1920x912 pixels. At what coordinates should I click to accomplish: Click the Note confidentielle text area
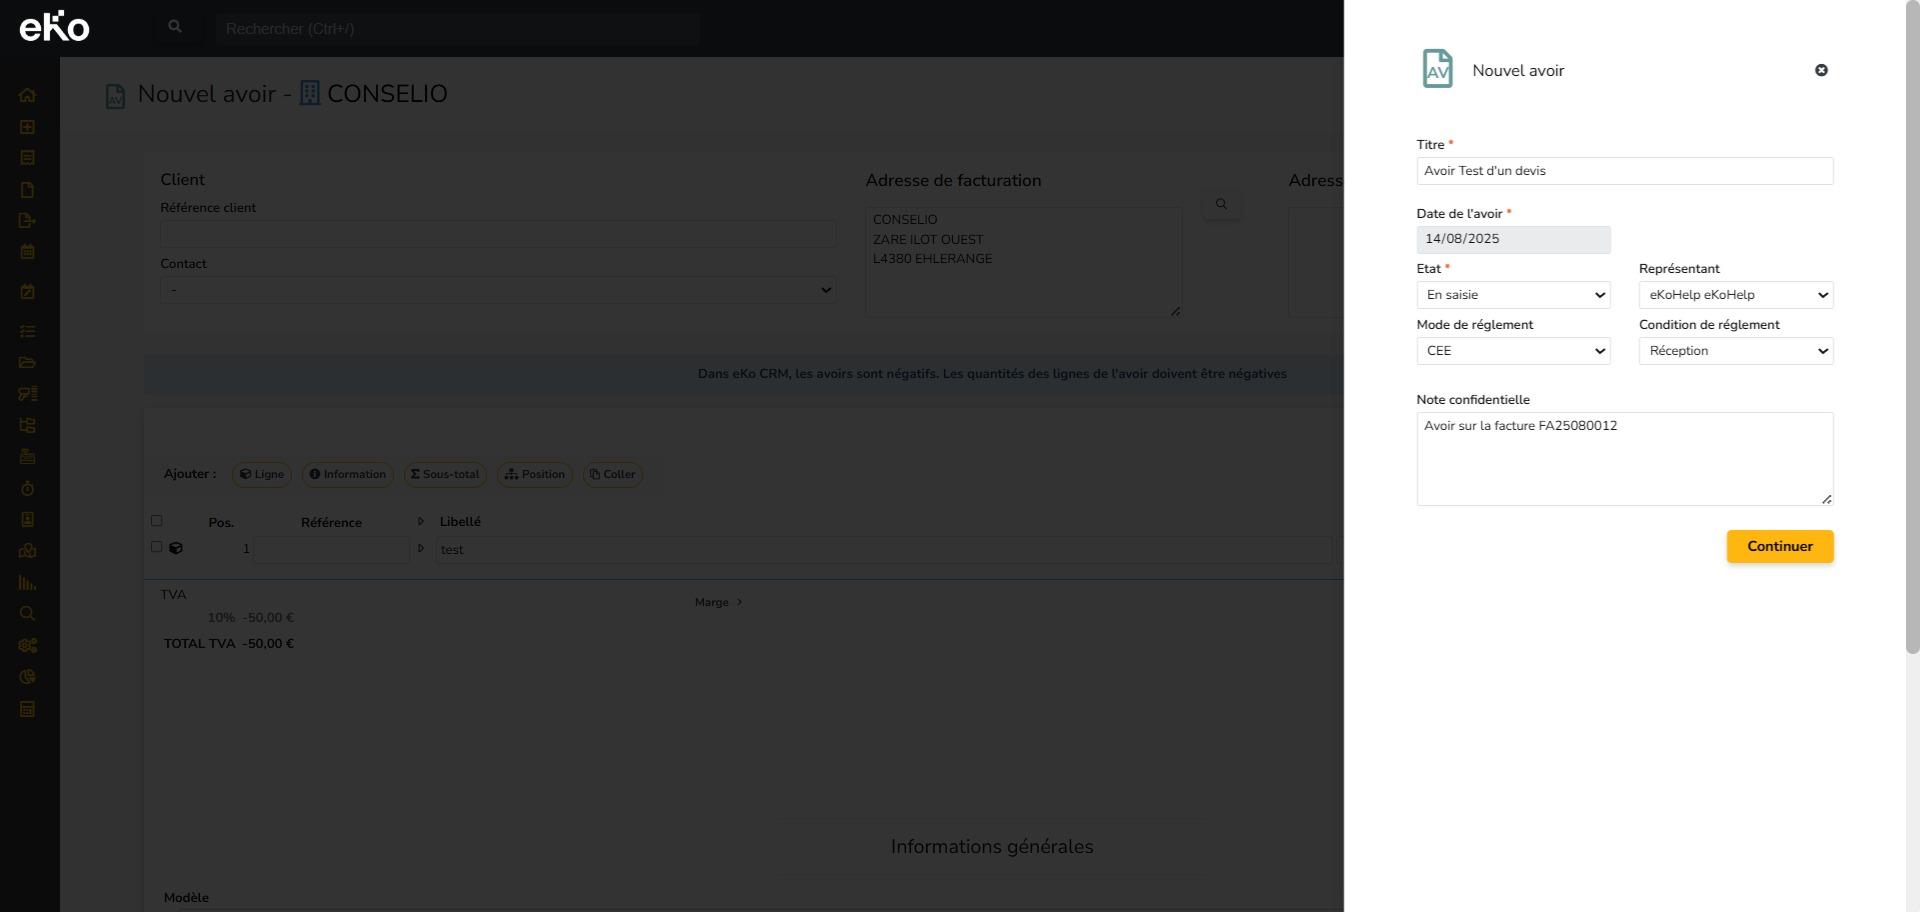tap(1624, 458)
